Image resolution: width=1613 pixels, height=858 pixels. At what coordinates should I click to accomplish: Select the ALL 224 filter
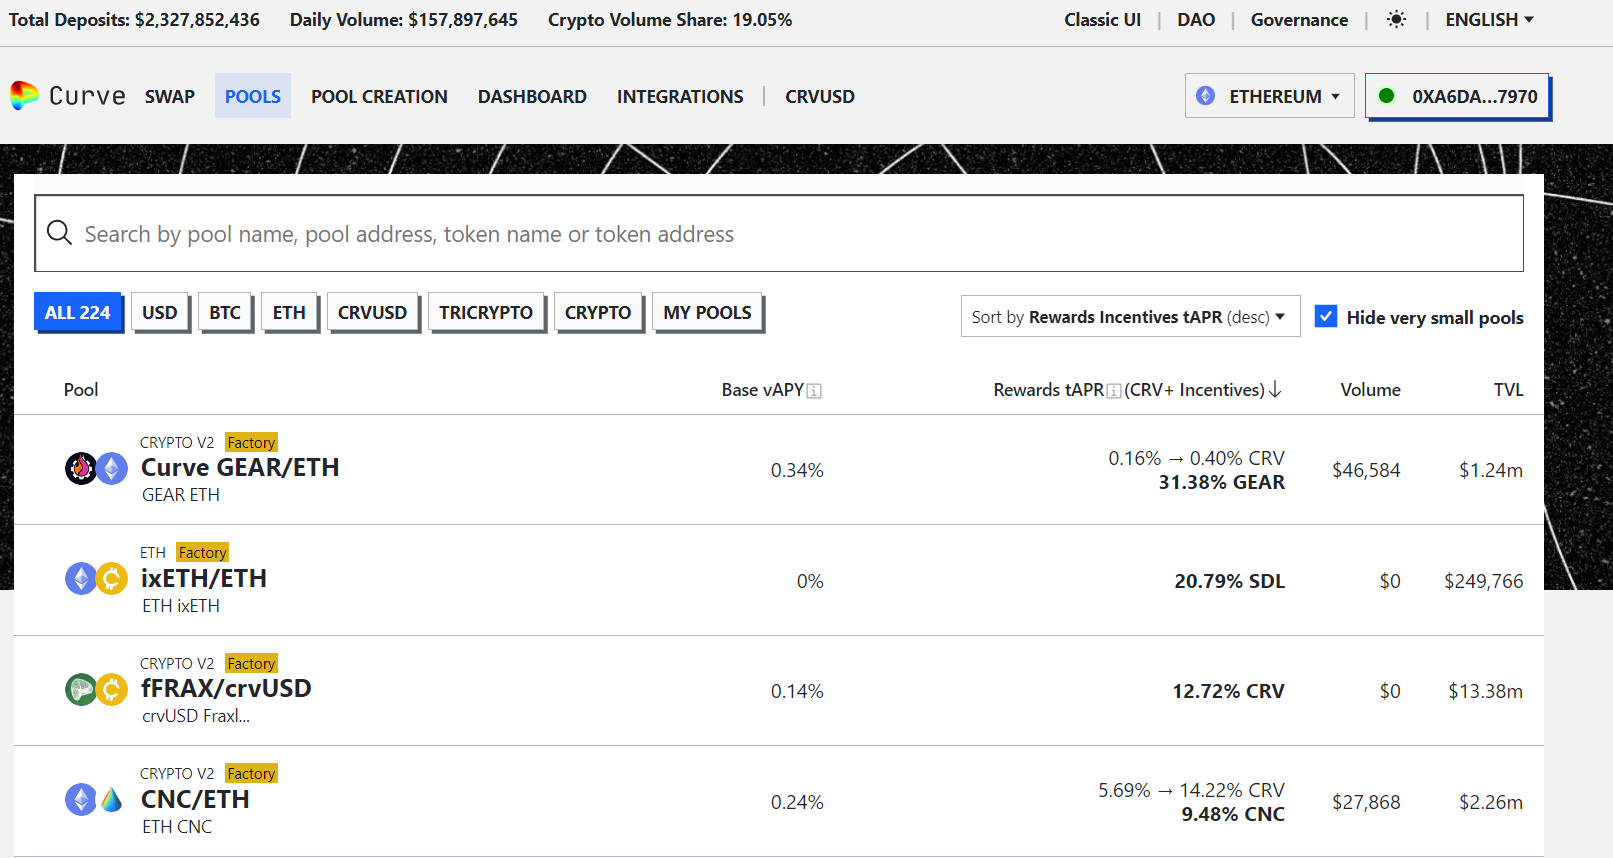coord(78,312)
